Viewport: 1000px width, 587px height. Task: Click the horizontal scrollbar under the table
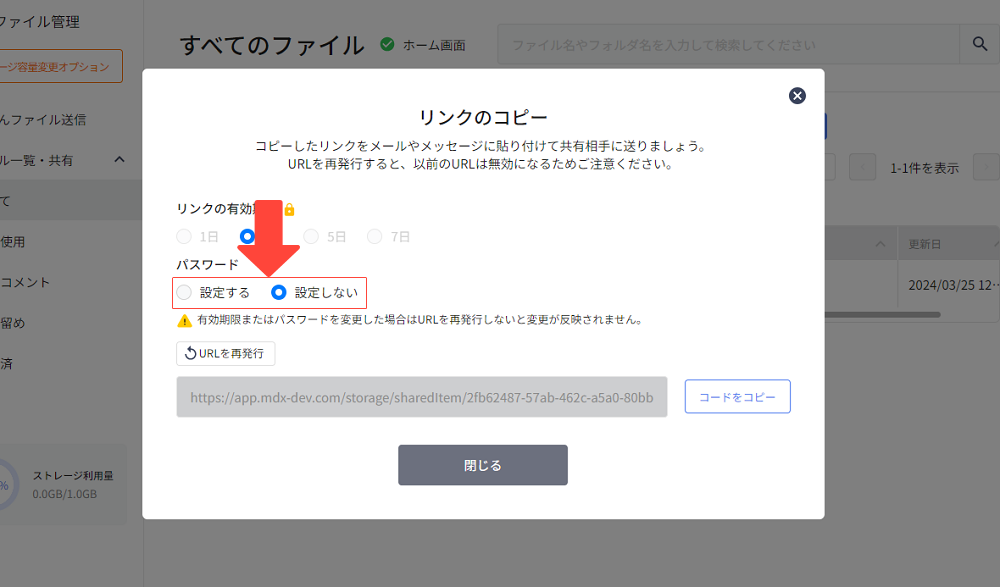(883, 315)
